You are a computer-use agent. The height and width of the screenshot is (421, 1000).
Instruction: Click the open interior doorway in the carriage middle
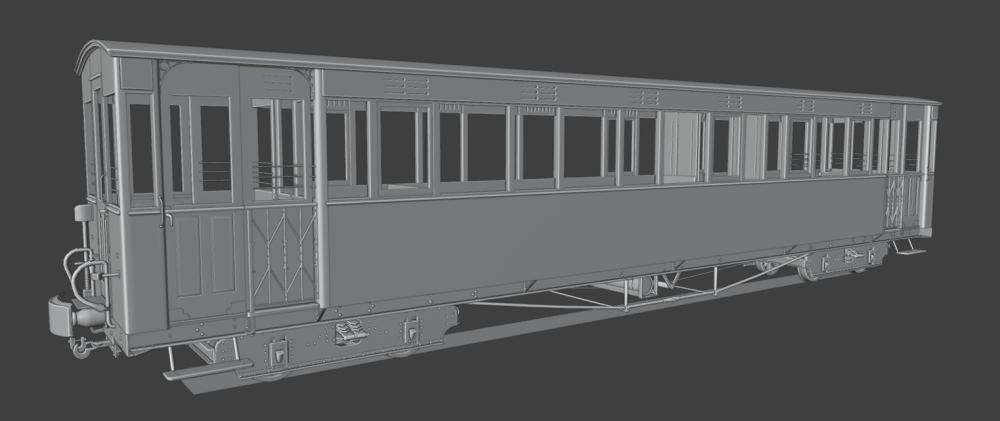pos(681,147)
